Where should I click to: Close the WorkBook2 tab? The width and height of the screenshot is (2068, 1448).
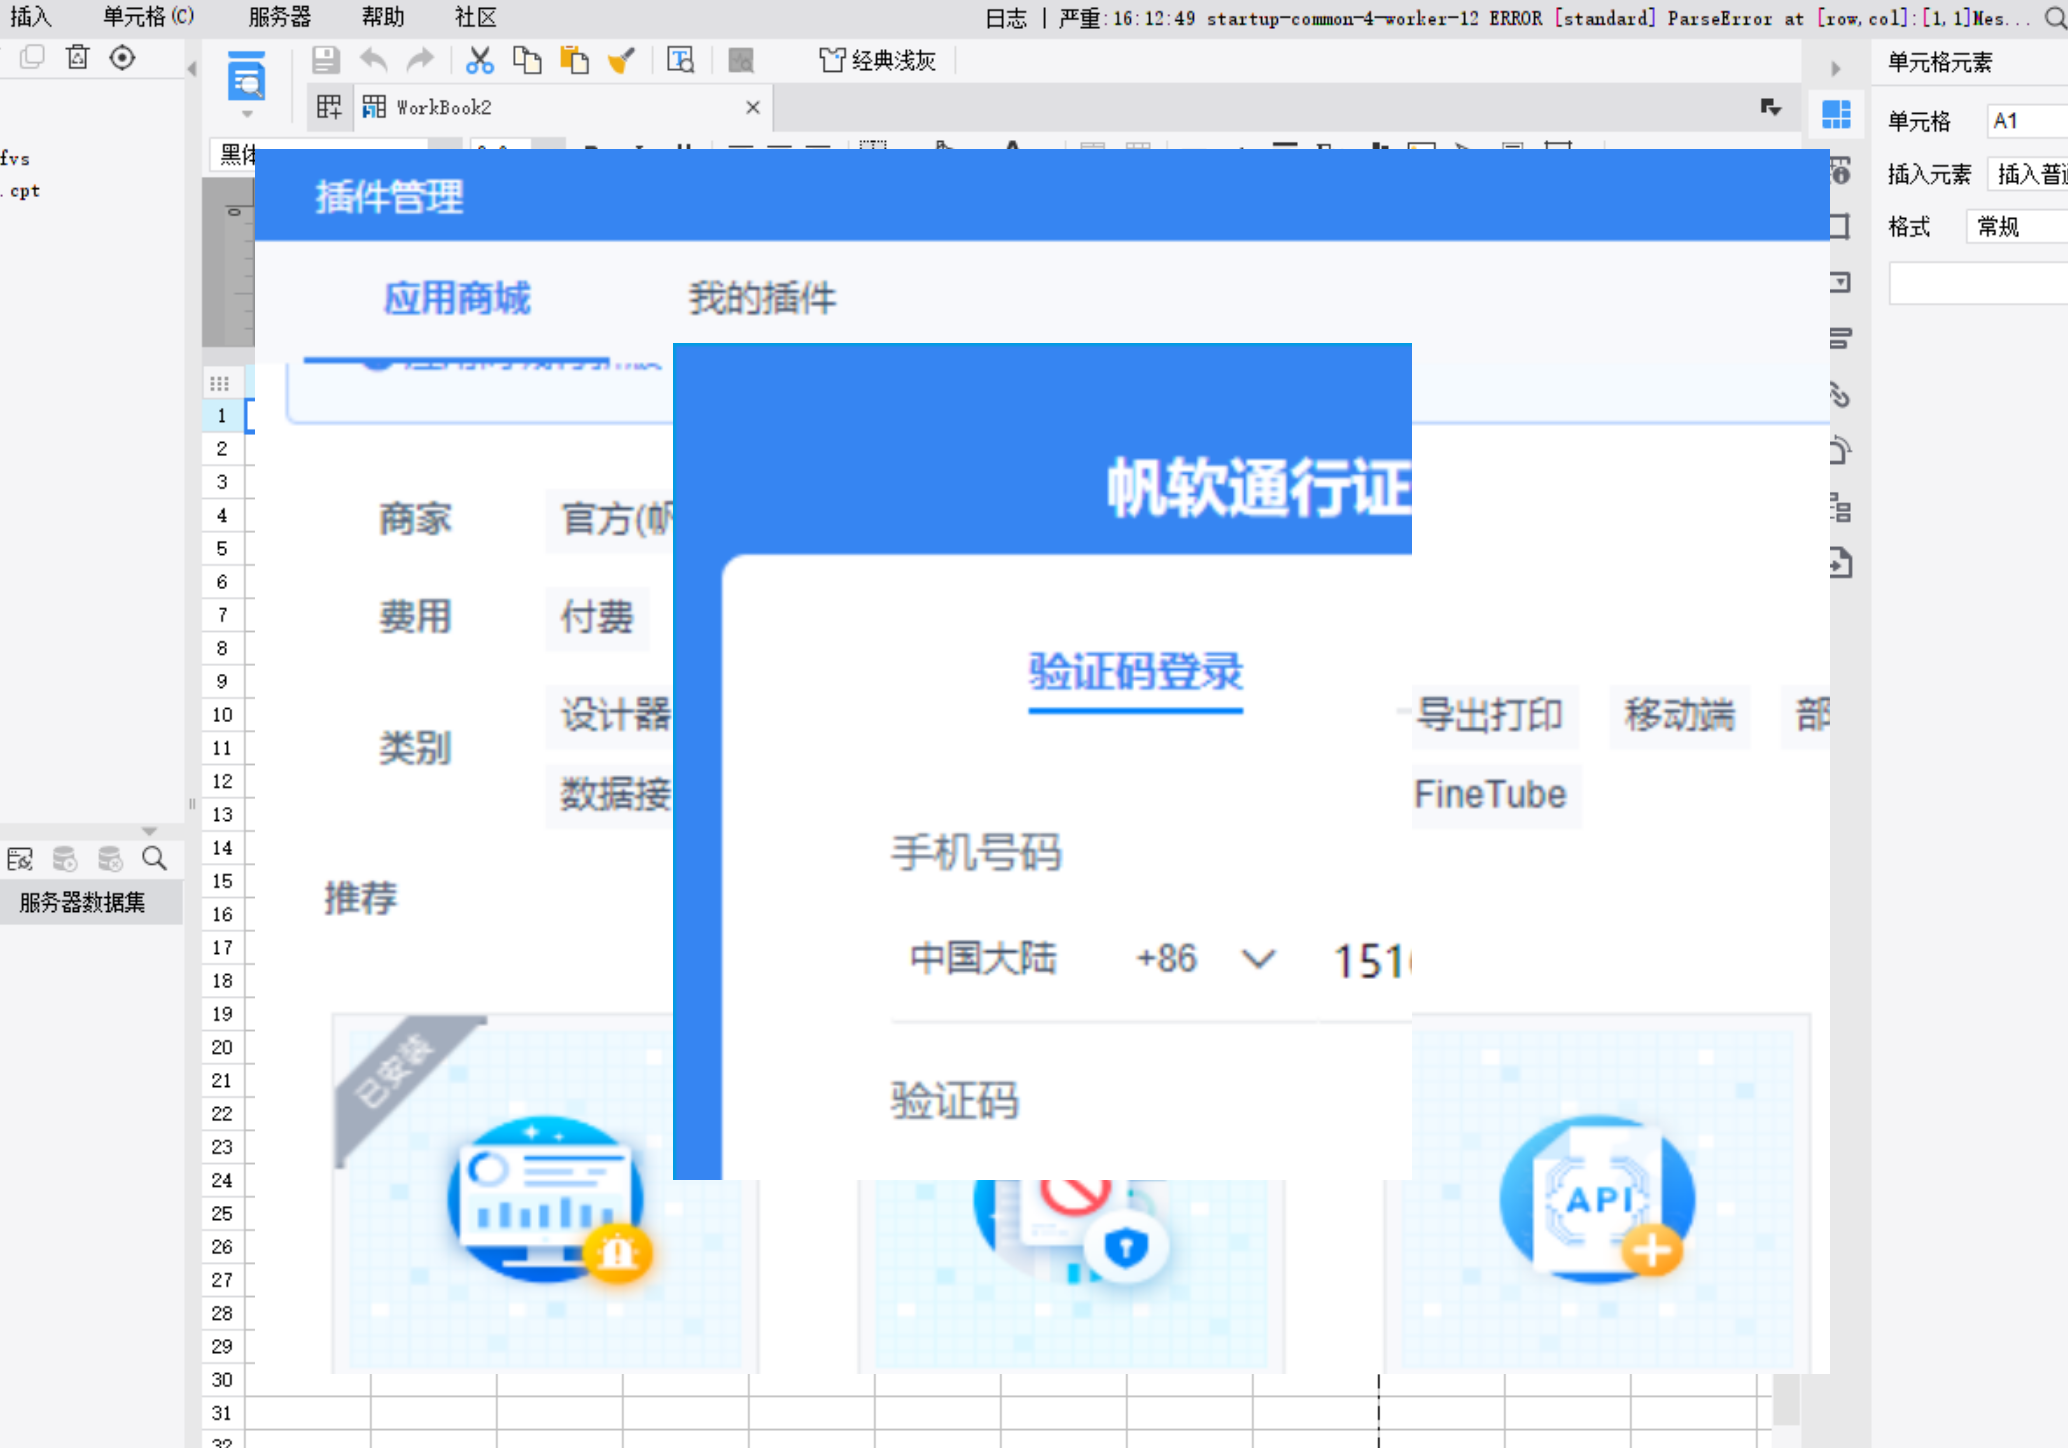[x=753, y=107]
